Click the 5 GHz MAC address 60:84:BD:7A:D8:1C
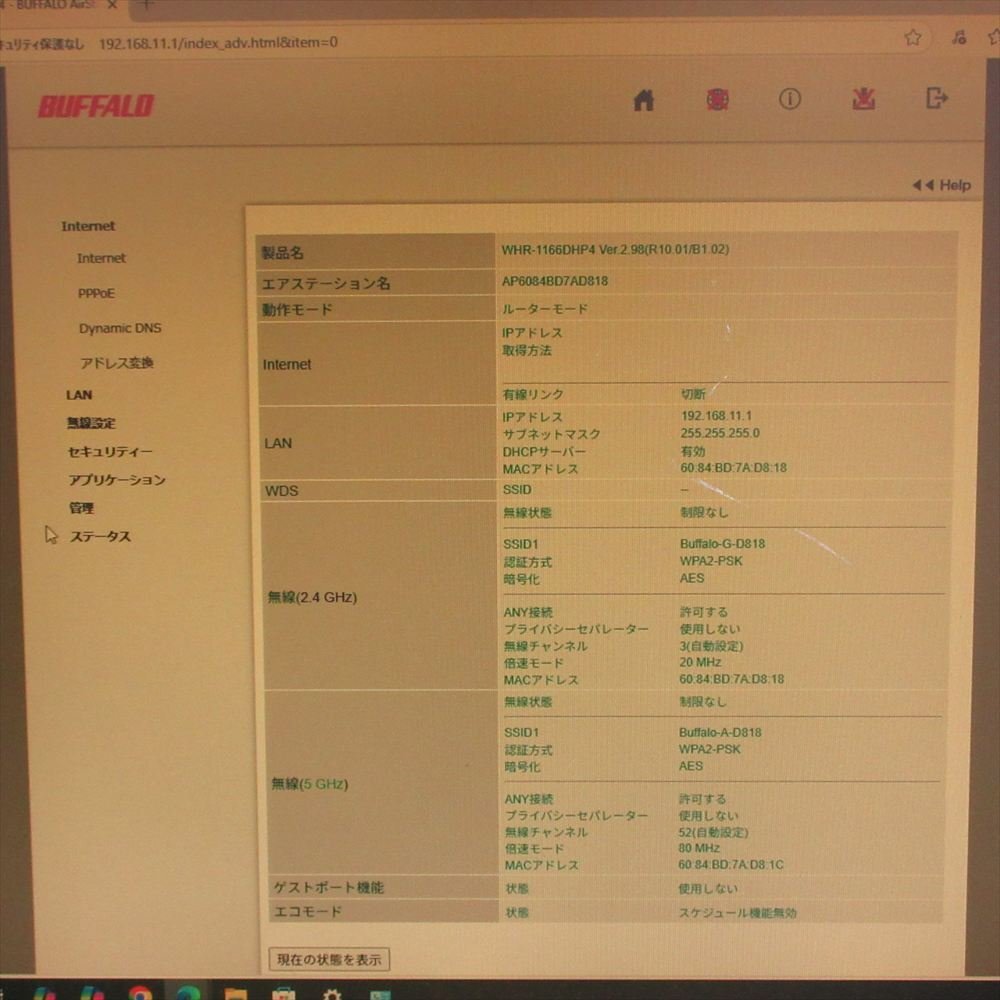This screenshot has width=1000, height=1000. pos(730,865)
